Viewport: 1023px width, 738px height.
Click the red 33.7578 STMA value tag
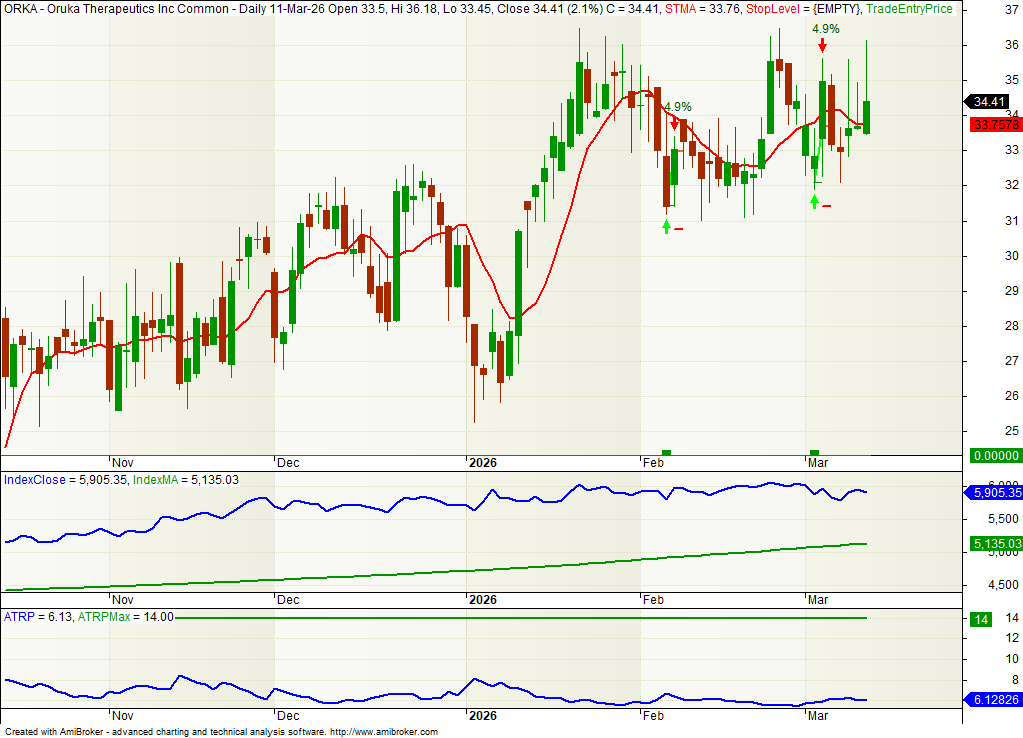(x=994, y=124)
